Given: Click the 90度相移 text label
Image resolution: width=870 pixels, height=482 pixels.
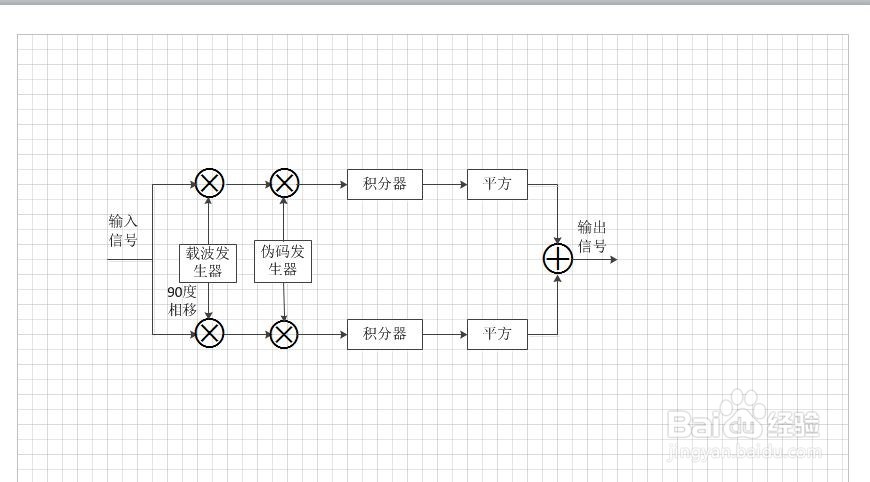Looking at the screenshot, I should (183, 301).
